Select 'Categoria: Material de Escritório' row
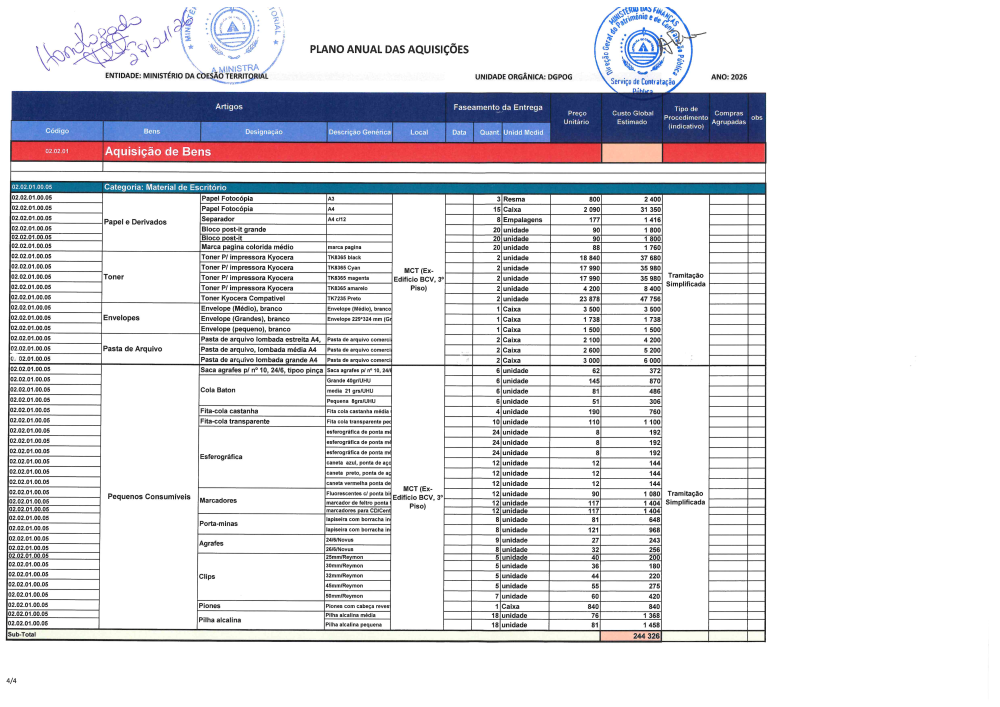This screenshot has width=1000, height=707. point(166,187)
